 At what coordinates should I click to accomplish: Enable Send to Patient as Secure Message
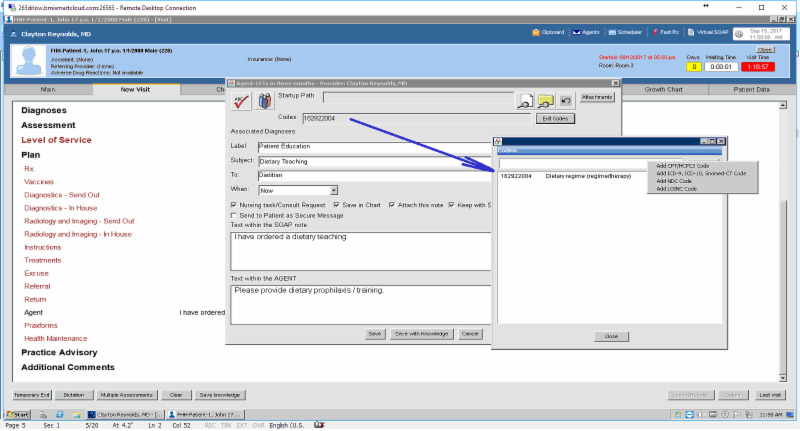(x=234, y=215)
